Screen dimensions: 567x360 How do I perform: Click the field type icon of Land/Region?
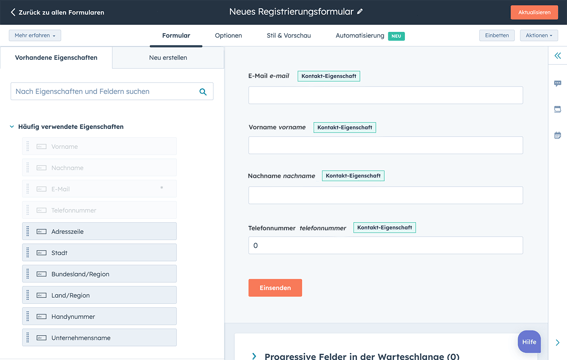[42, 295]
